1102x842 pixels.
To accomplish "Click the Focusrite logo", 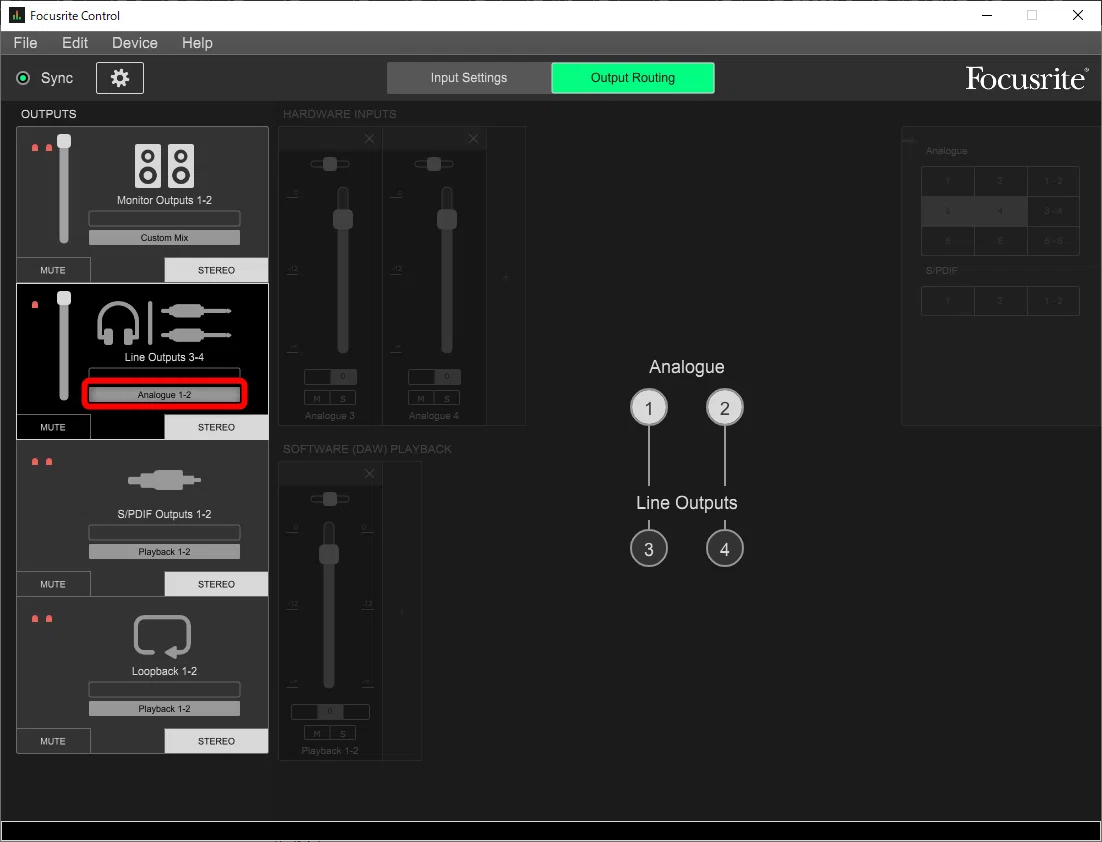I will point(1027,78).
